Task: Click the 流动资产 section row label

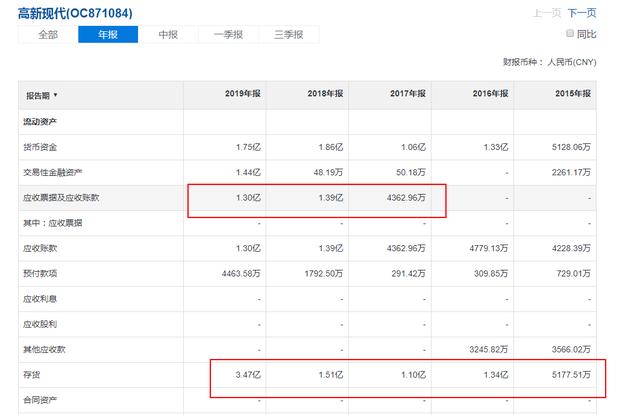Action: coord(40,122)
